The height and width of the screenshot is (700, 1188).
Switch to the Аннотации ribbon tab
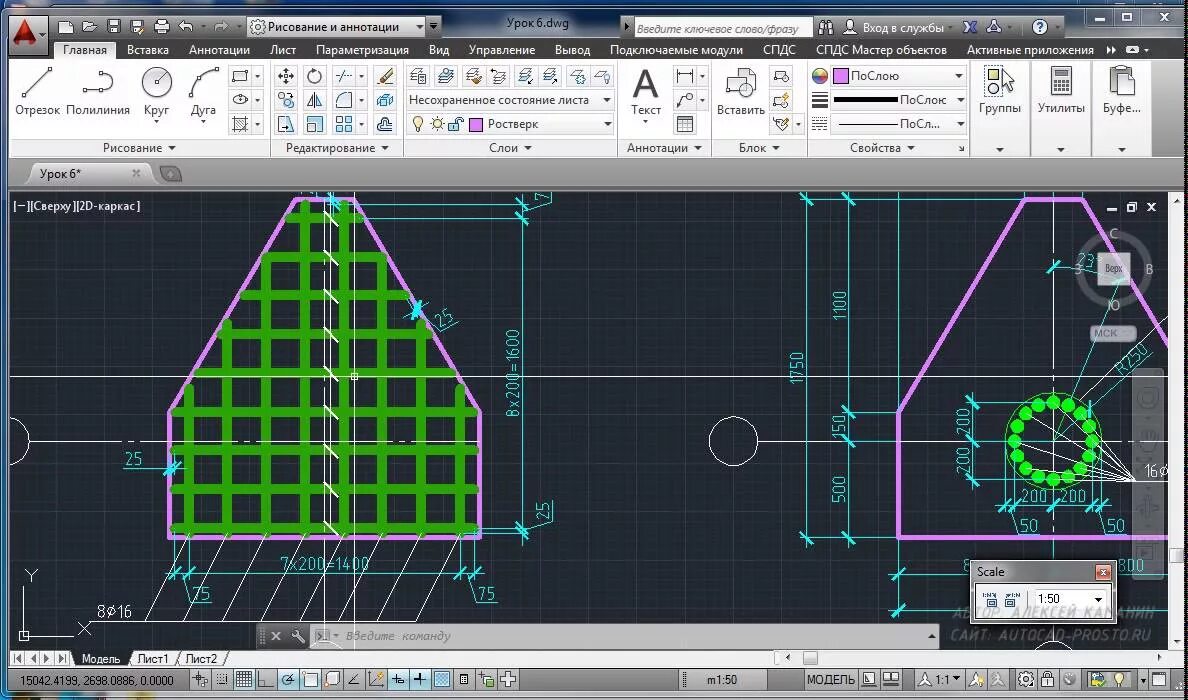click(219, 50)
